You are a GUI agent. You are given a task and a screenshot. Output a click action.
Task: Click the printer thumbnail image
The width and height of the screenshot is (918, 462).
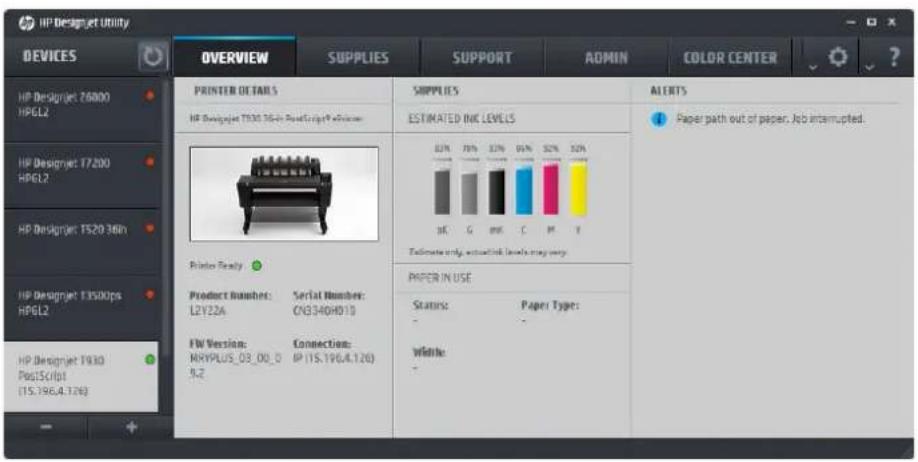[x=284, y=194]
